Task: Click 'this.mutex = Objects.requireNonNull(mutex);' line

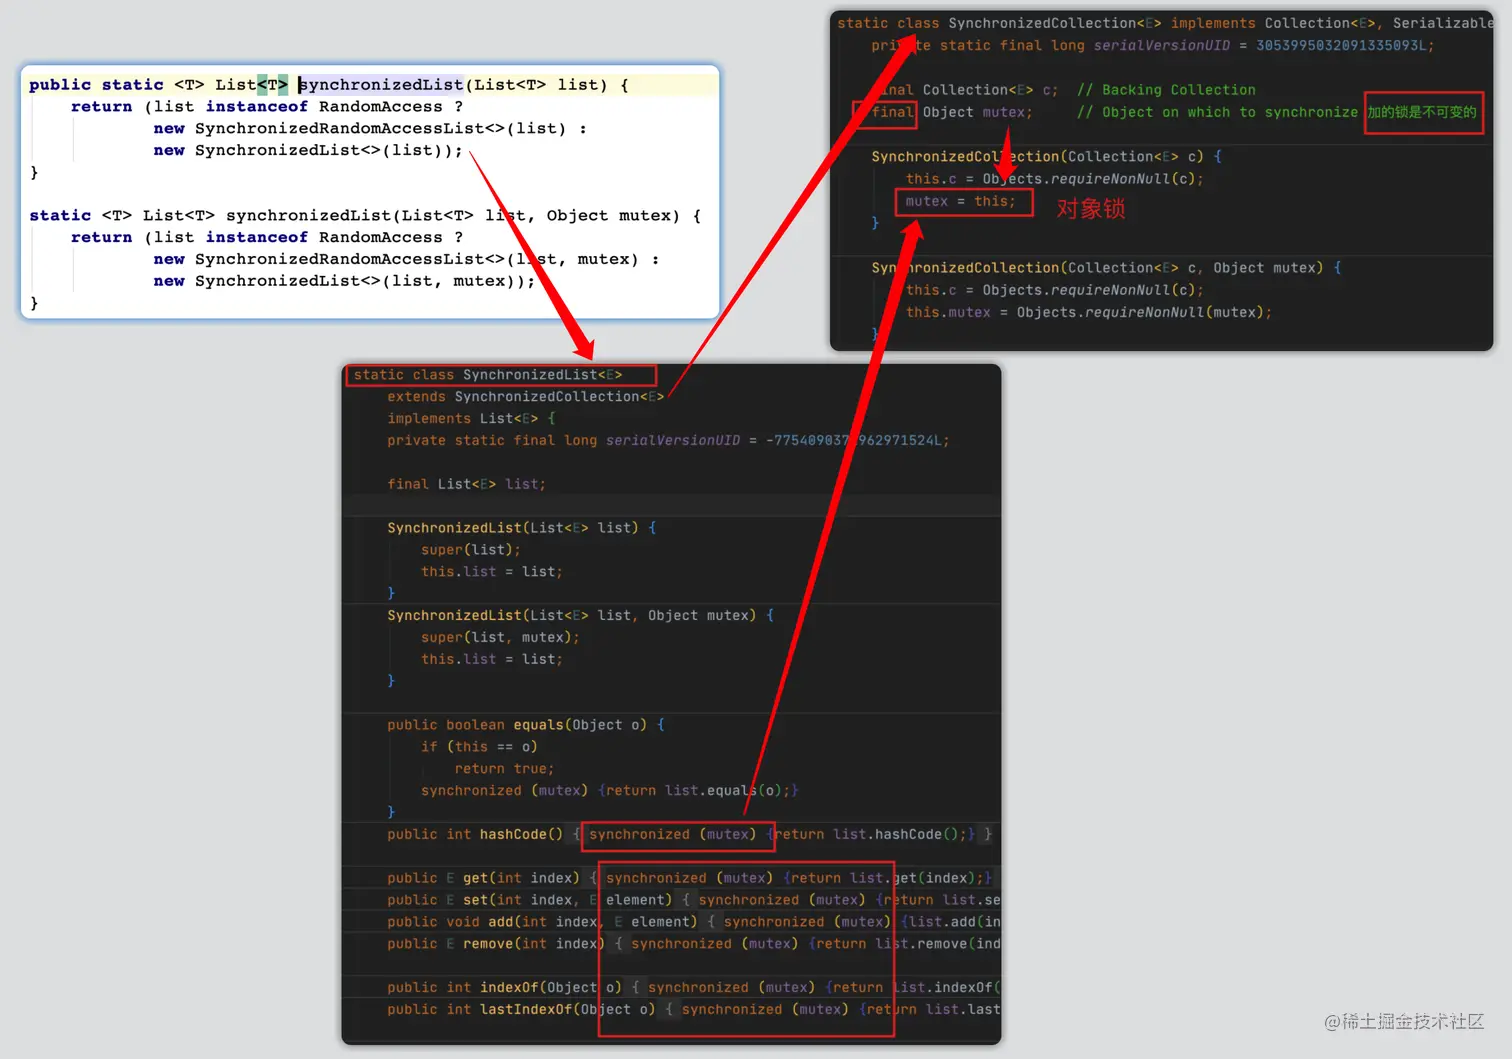Action: coord(1089,312)
